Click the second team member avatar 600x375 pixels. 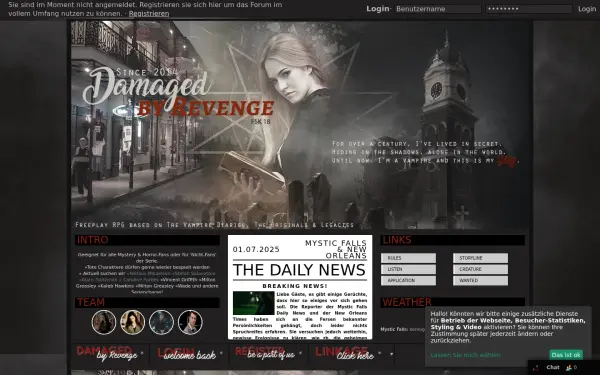coord(132,322)
